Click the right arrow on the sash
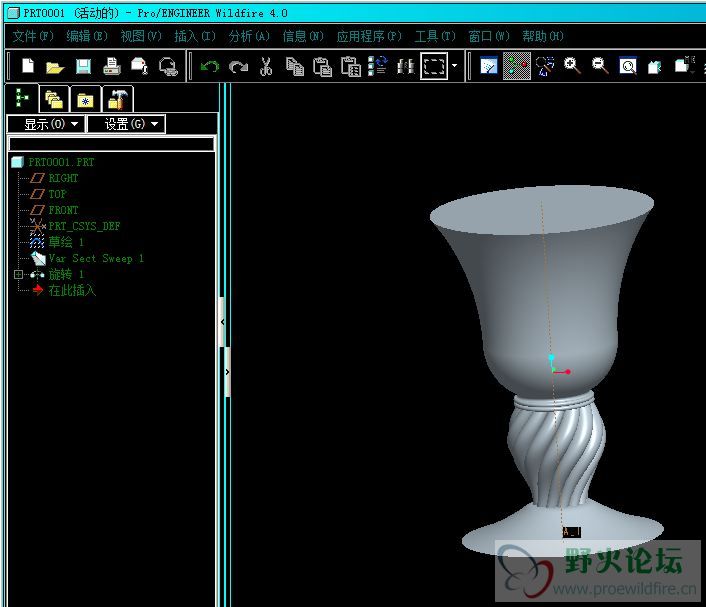Viewport: 706px width, 607px height. pyautogui.click(x=227, y=372)
